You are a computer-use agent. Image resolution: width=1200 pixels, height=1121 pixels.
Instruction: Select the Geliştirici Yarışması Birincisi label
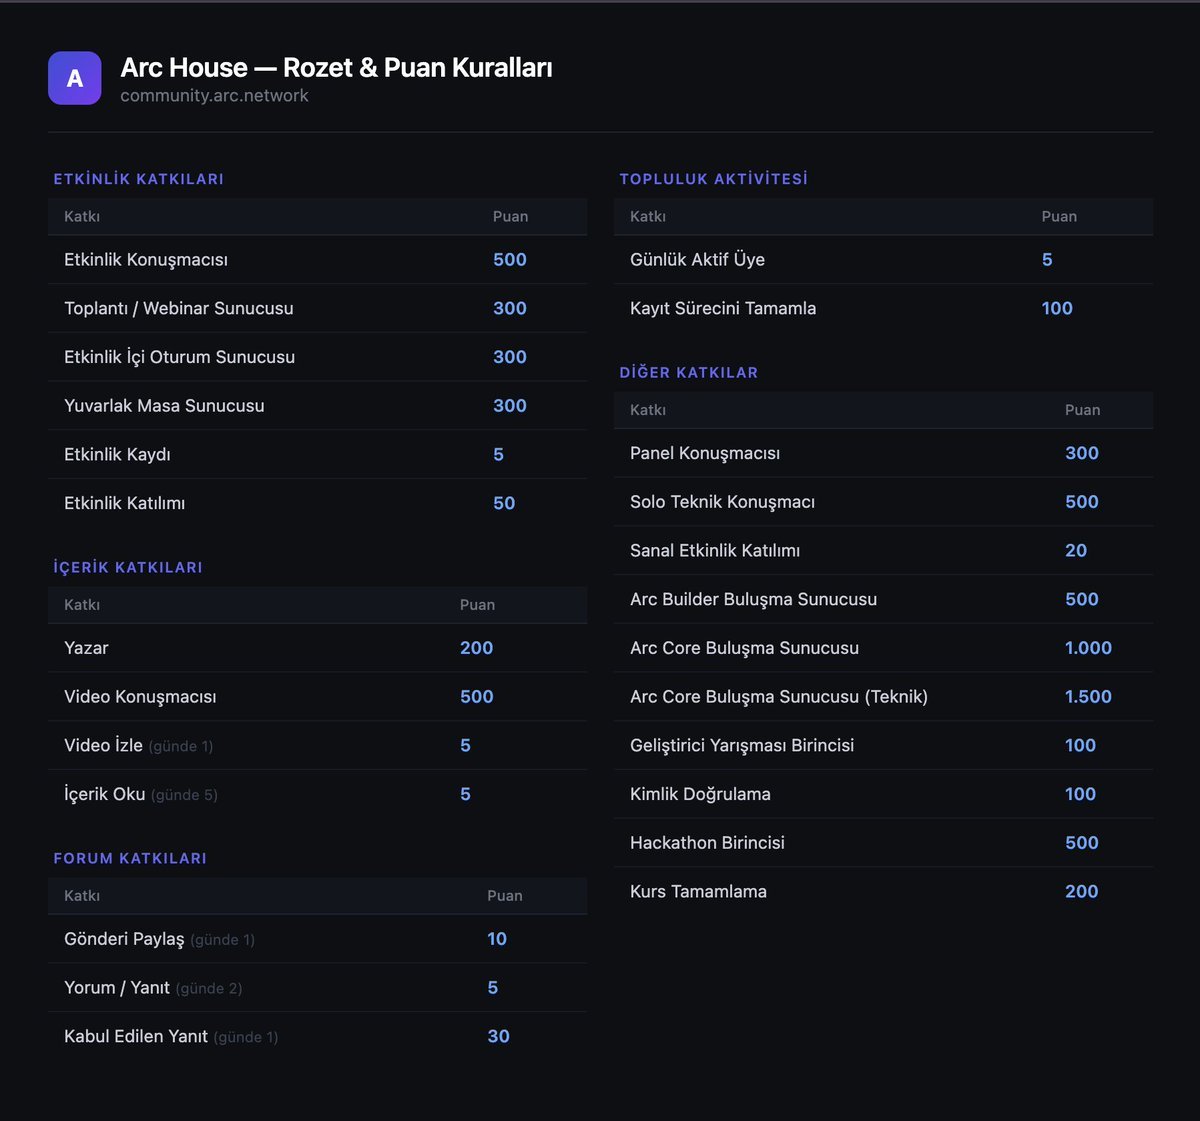pyautogui.click(x=742, y=746)
